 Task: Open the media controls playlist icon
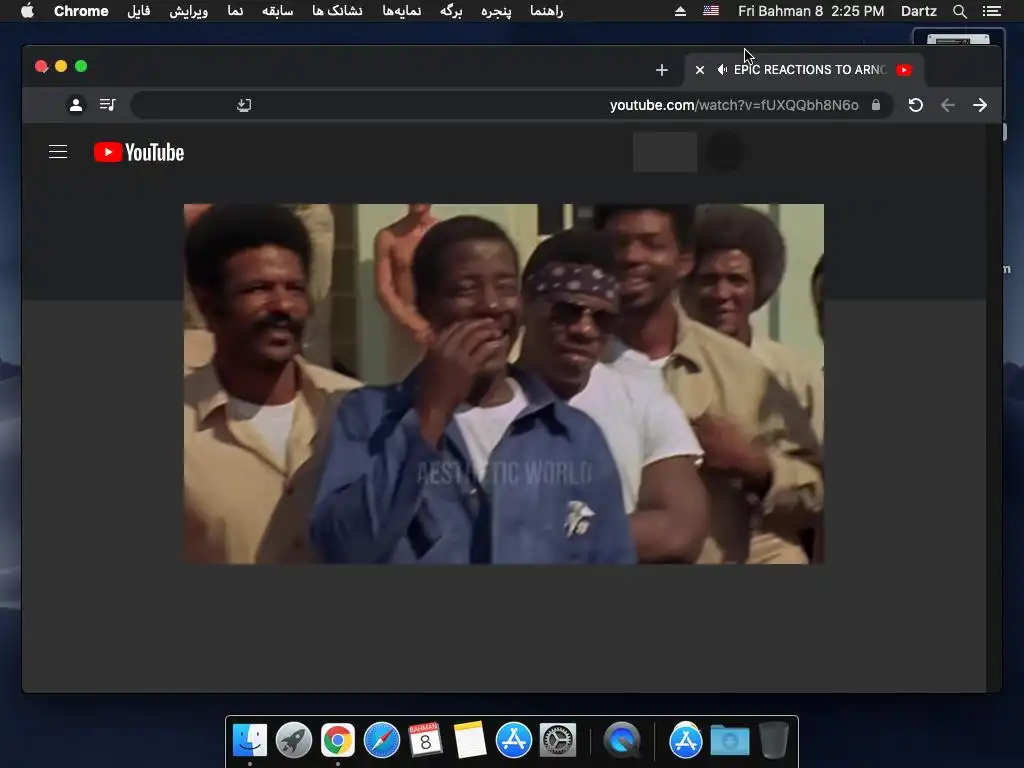pyautogui.click(x=108, y=104)
